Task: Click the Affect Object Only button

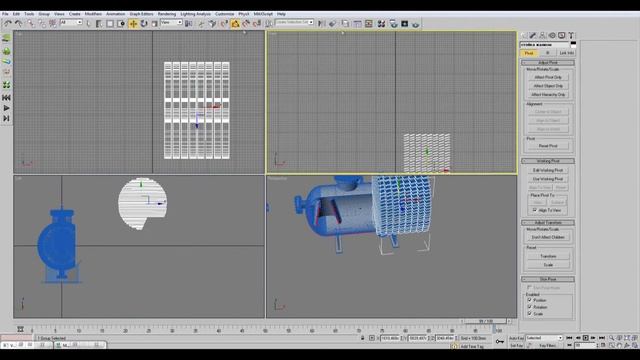Action: (548, 86)
